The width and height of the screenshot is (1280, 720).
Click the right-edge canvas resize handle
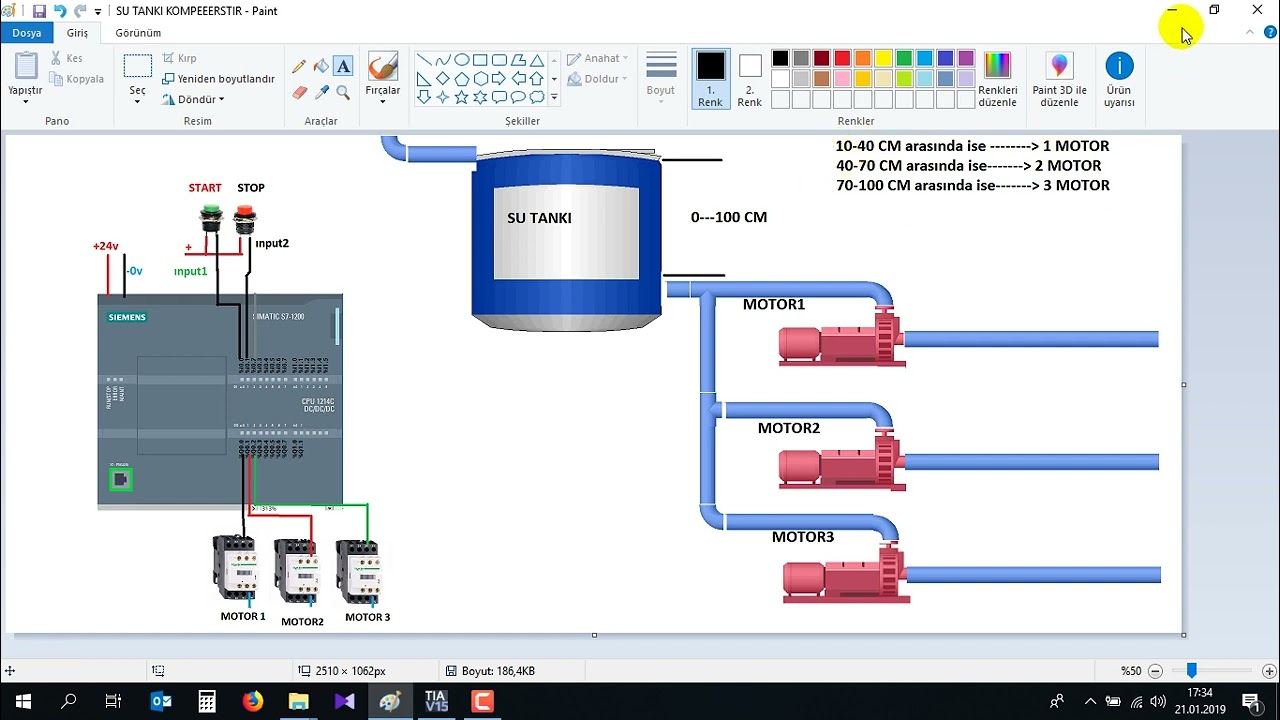point(1184,384)
